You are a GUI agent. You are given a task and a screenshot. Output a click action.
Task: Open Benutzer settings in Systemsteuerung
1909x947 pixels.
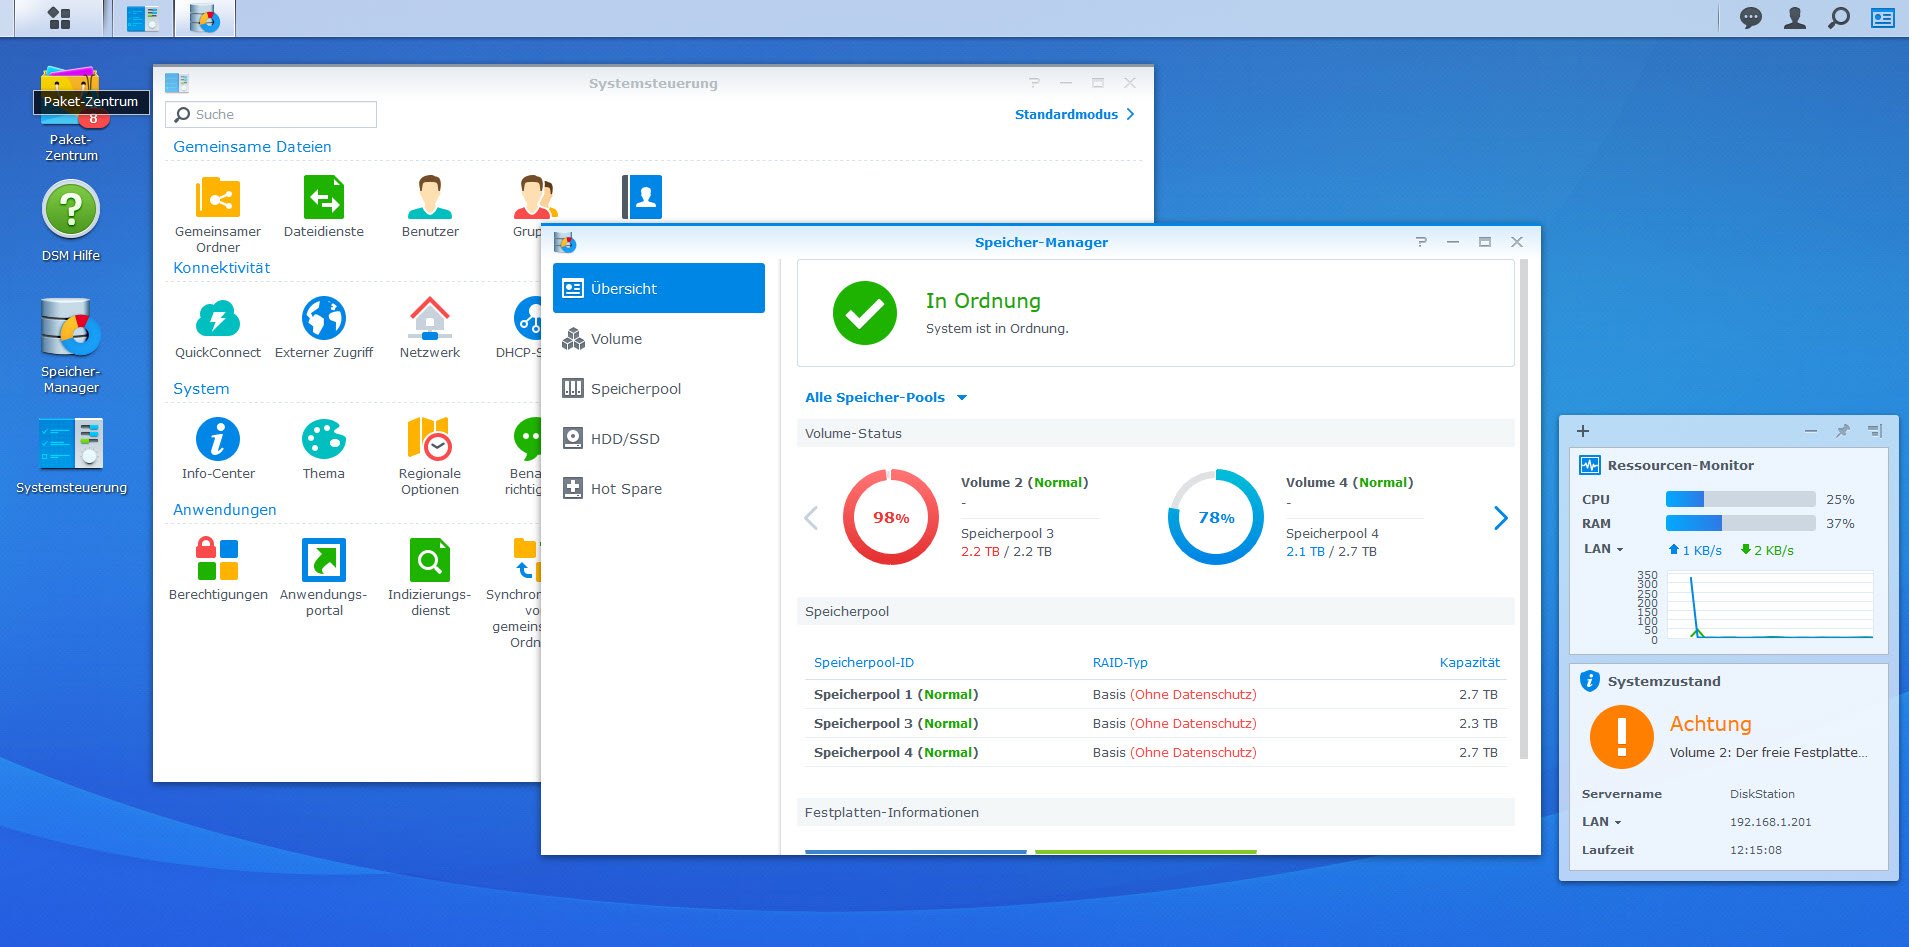pyautogui.click(x=430, y=207)
